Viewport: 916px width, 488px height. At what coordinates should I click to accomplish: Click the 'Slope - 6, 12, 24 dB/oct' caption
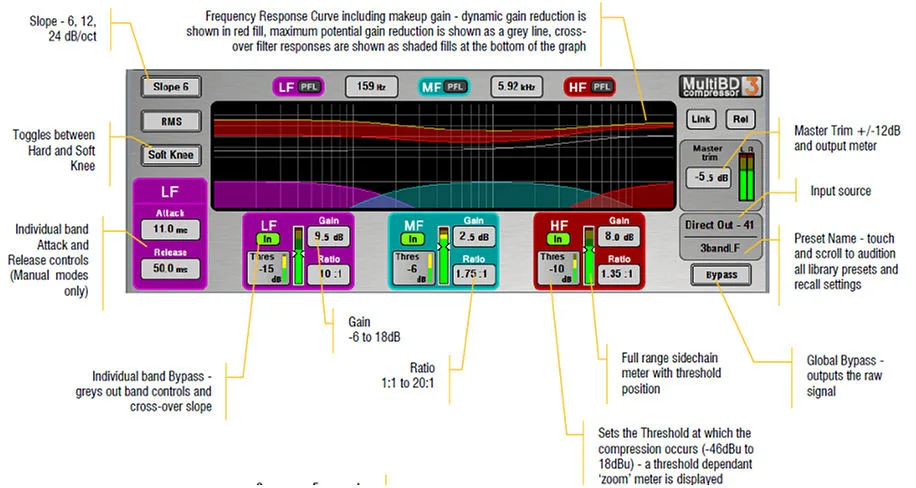click(x=63, y=29)
